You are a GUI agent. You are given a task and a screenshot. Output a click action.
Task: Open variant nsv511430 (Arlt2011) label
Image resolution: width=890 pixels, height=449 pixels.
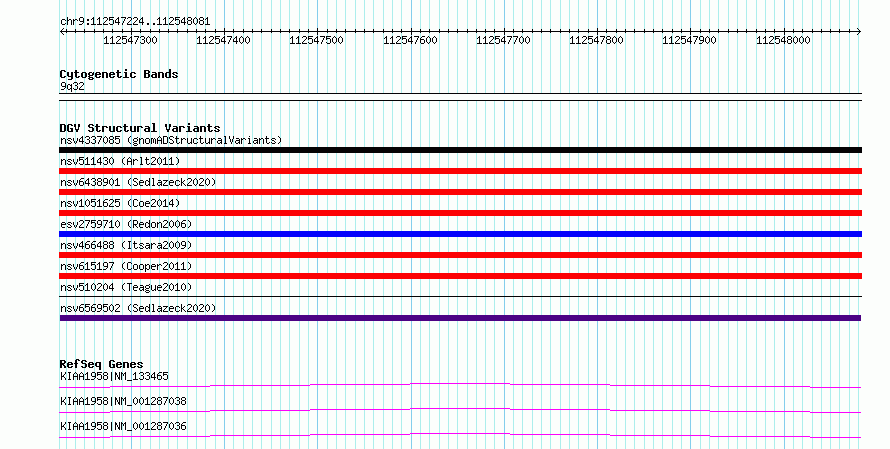120,161
